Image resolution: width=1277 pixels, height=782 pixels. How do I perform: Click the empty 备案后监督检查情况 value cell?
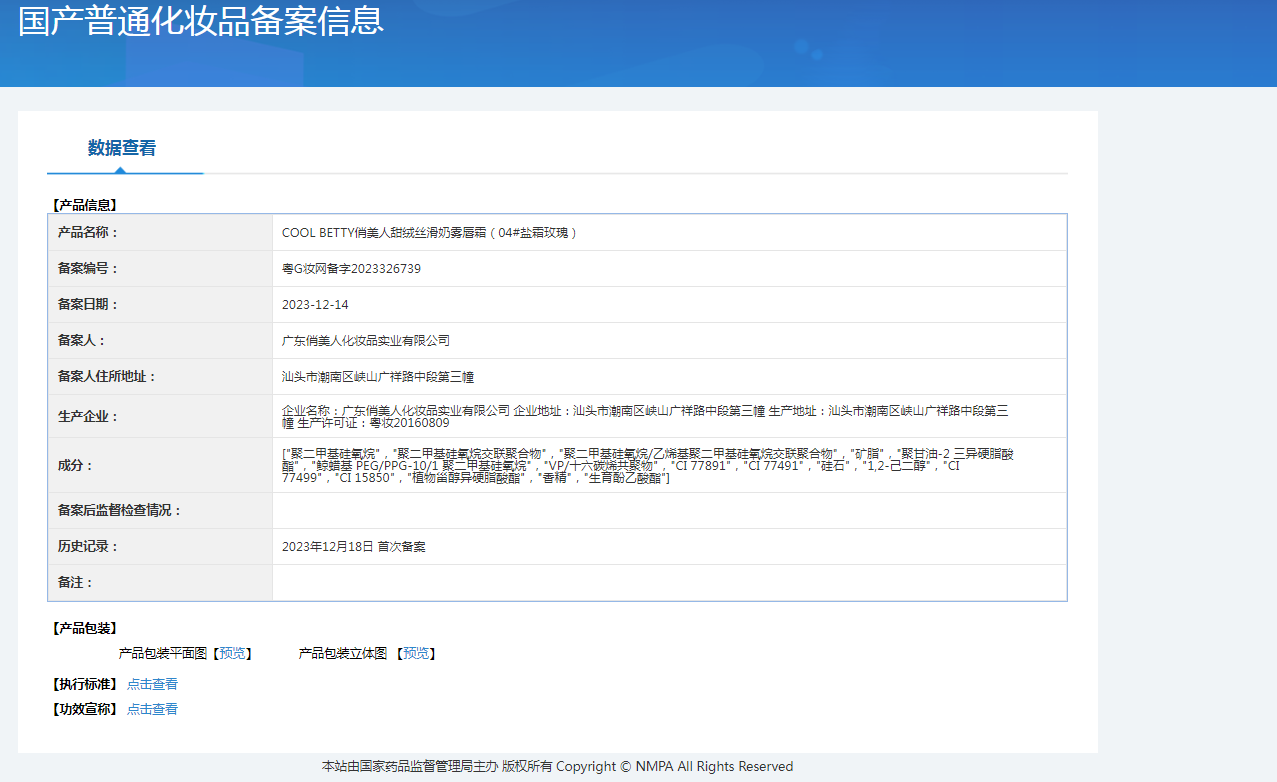[668, 511]
